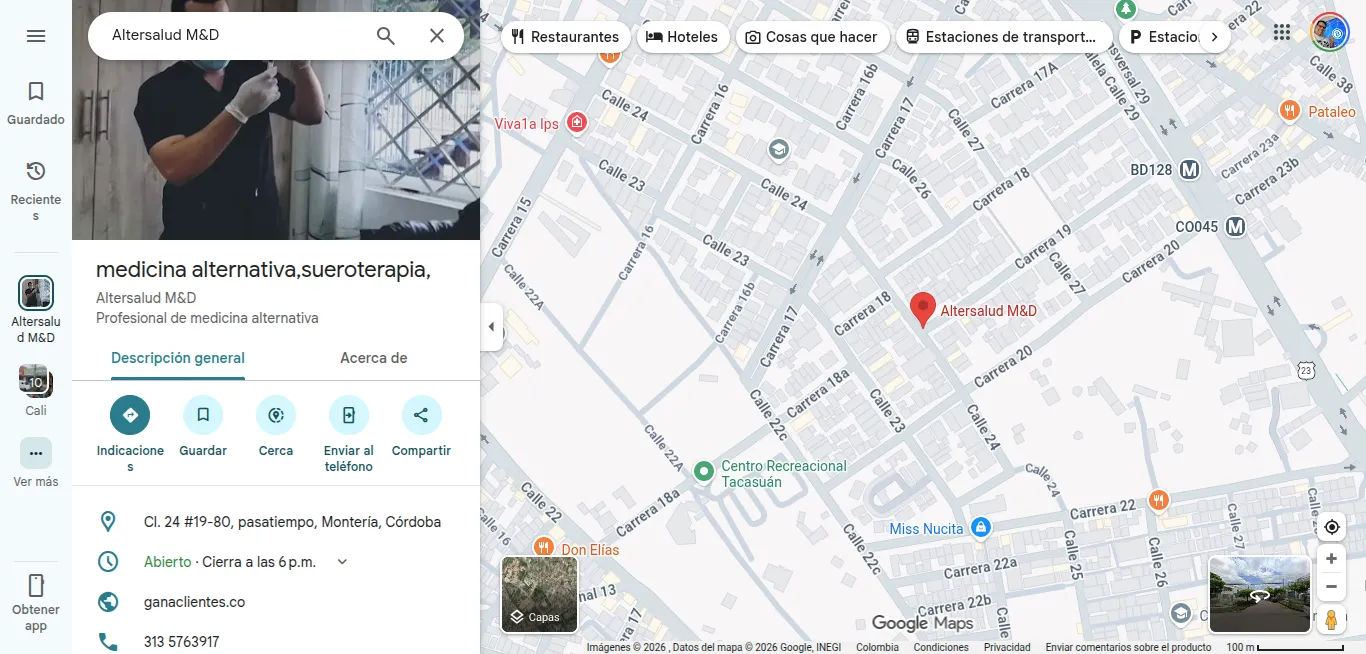
Task: Open Street View photo thumbnail
Action: (x=1260, y=594)
